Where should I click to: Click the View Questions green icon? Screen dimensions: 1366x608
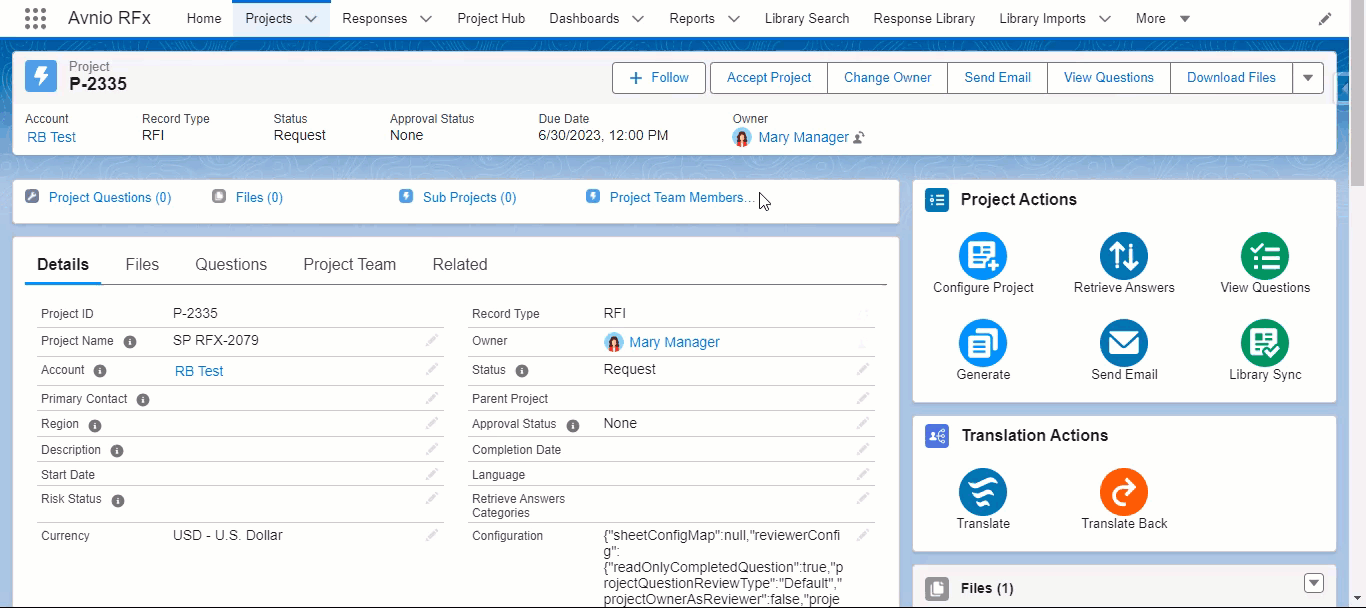tap(1265, 256)
